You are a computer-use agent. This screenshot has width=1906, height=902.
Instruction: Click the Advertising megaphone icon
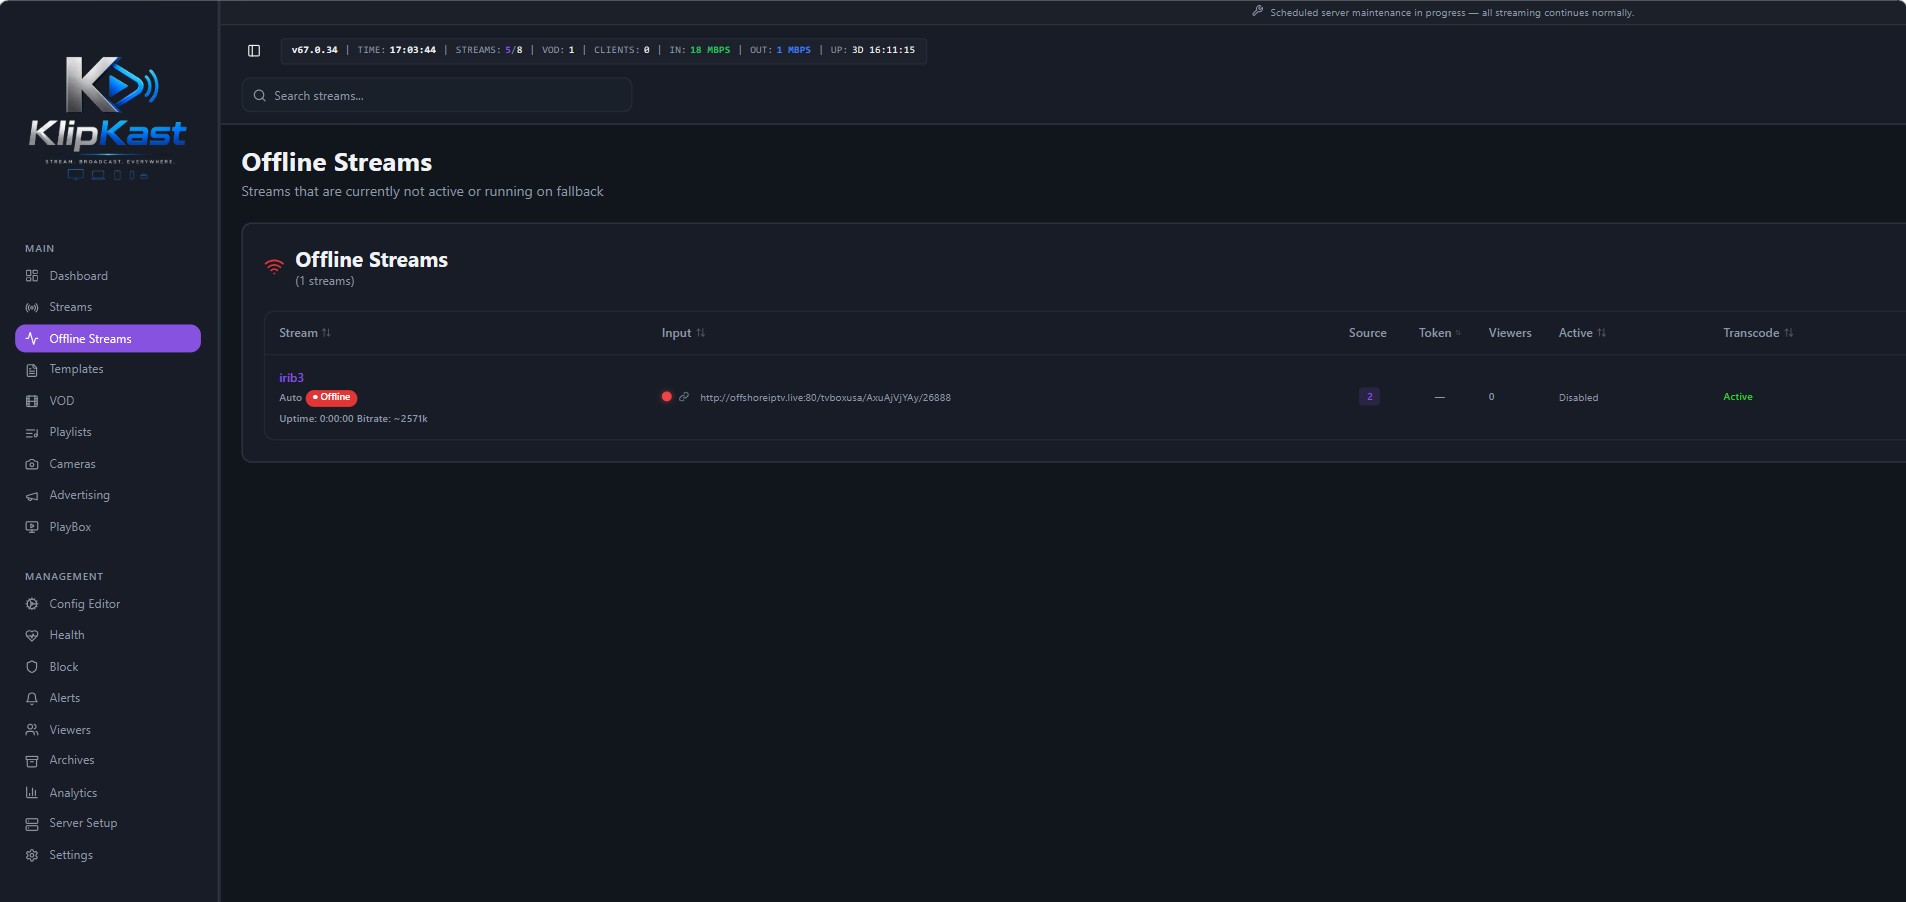click(x=32, y=496)
